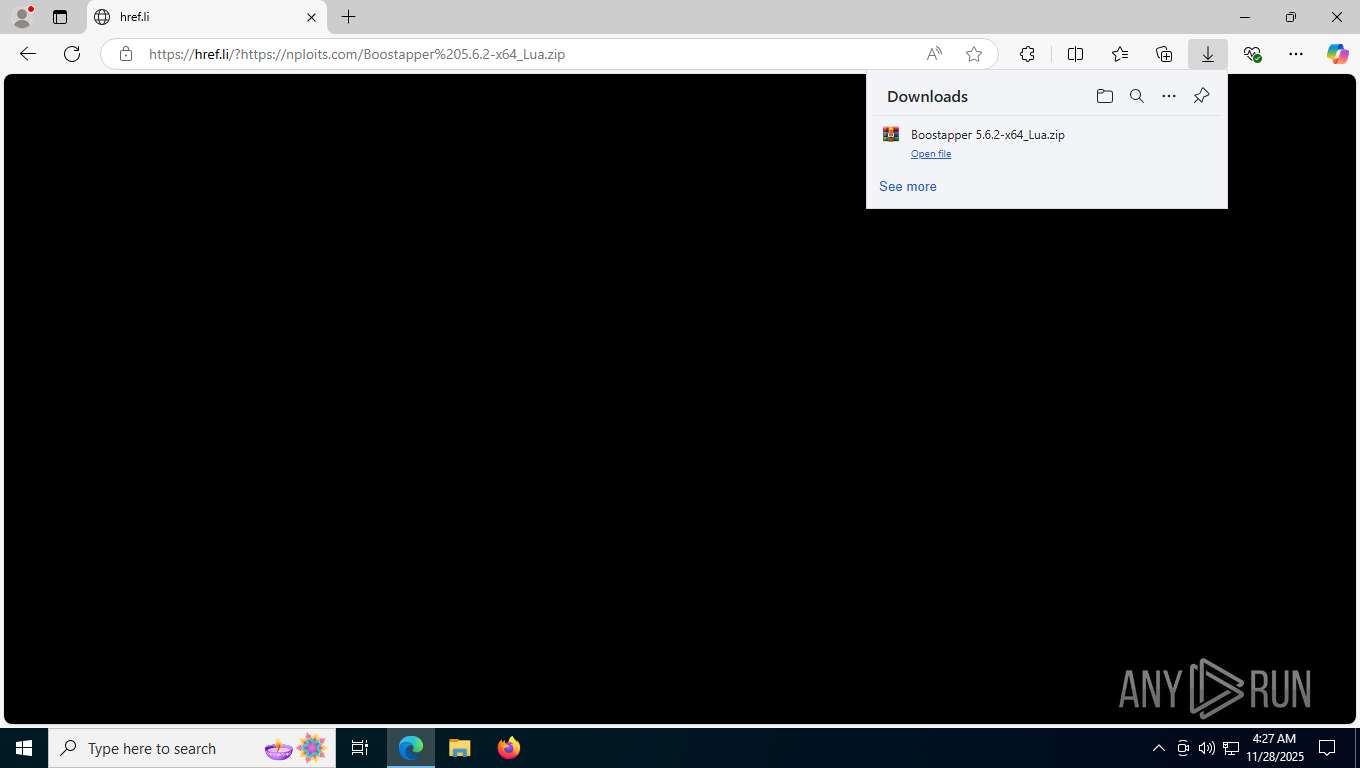Click See more downloads

click(908, 186)
